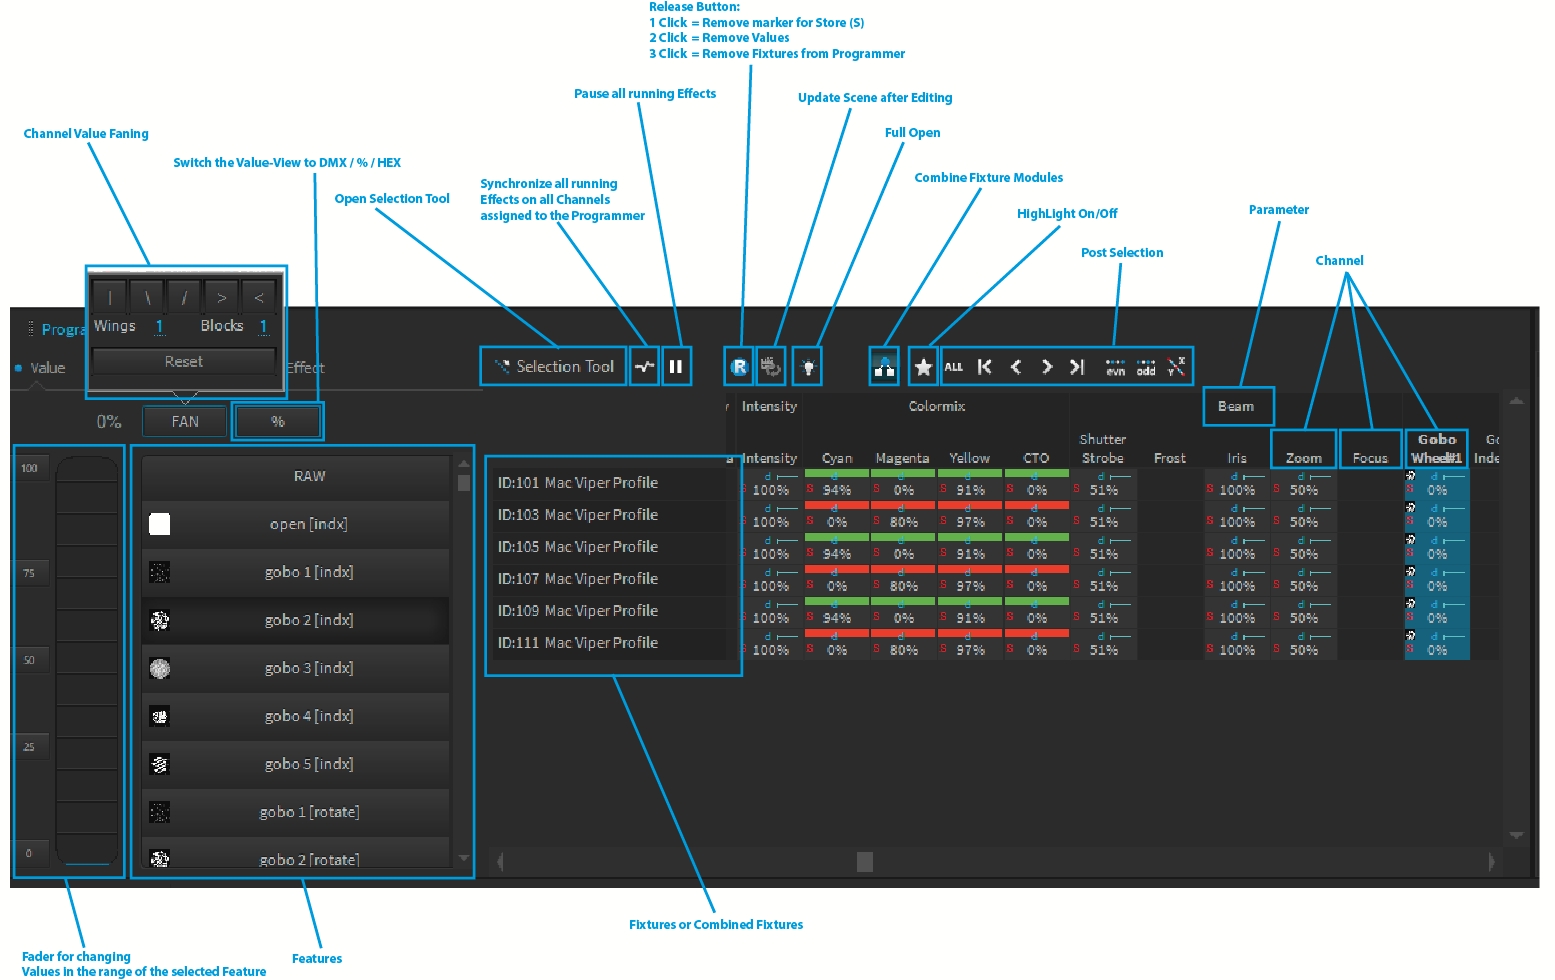Switch to the Value tab
Image resolution: width=1555 pixels, height=980 pixels.
point(47,368)
